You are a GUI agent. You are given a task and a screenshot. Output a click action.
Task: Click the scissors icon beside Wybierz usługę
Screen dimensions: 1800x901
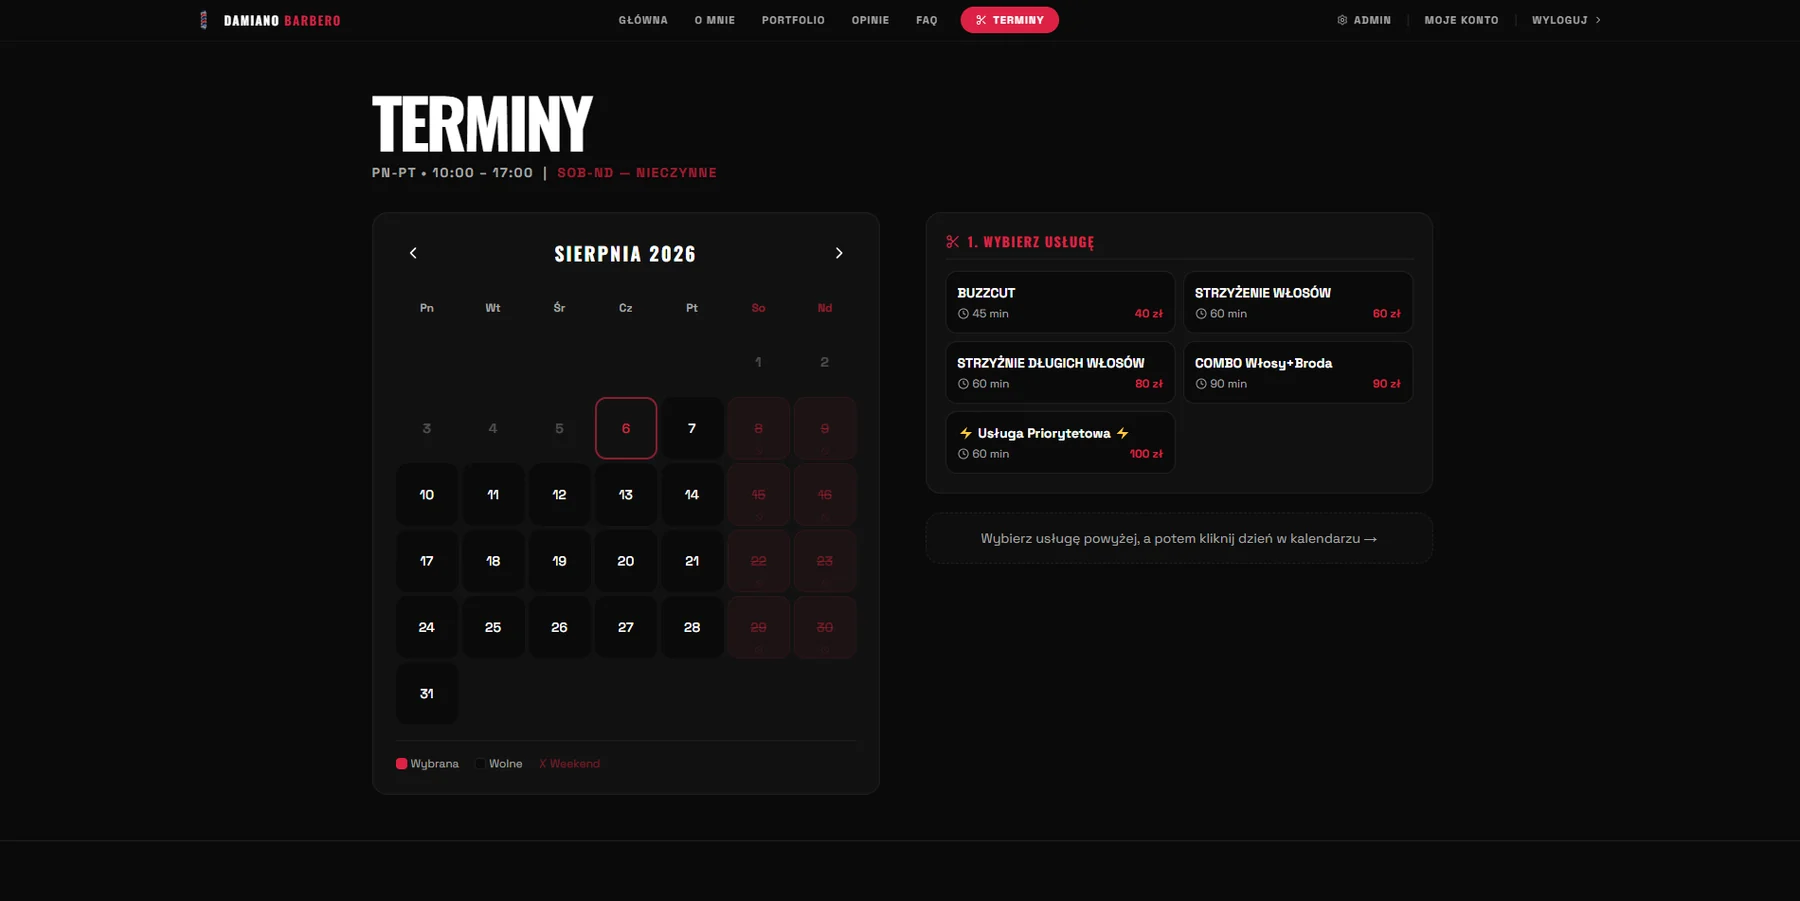click(x=953, y=242)
